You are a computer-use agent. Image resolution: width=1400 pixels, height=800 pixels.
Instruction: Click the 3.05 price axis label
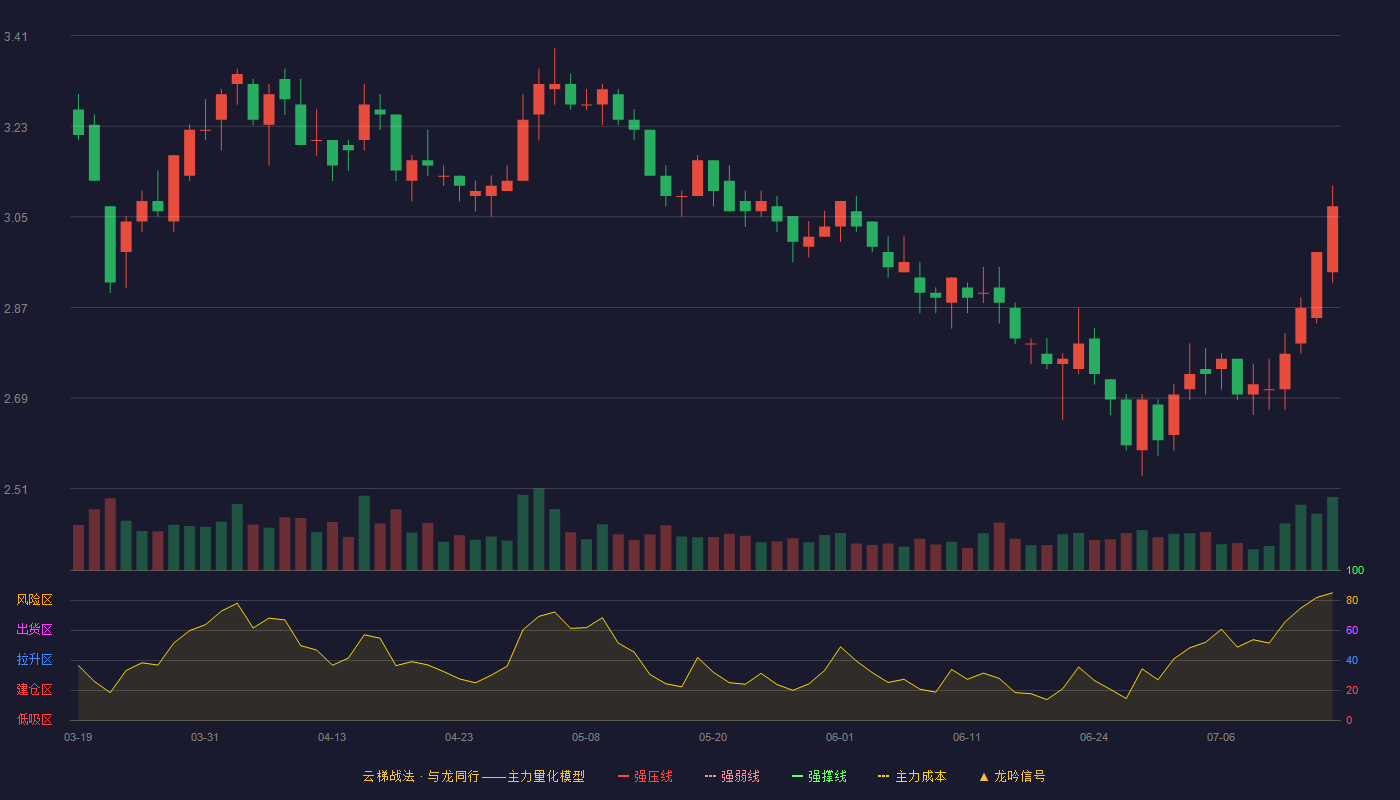tap(16, 218)
